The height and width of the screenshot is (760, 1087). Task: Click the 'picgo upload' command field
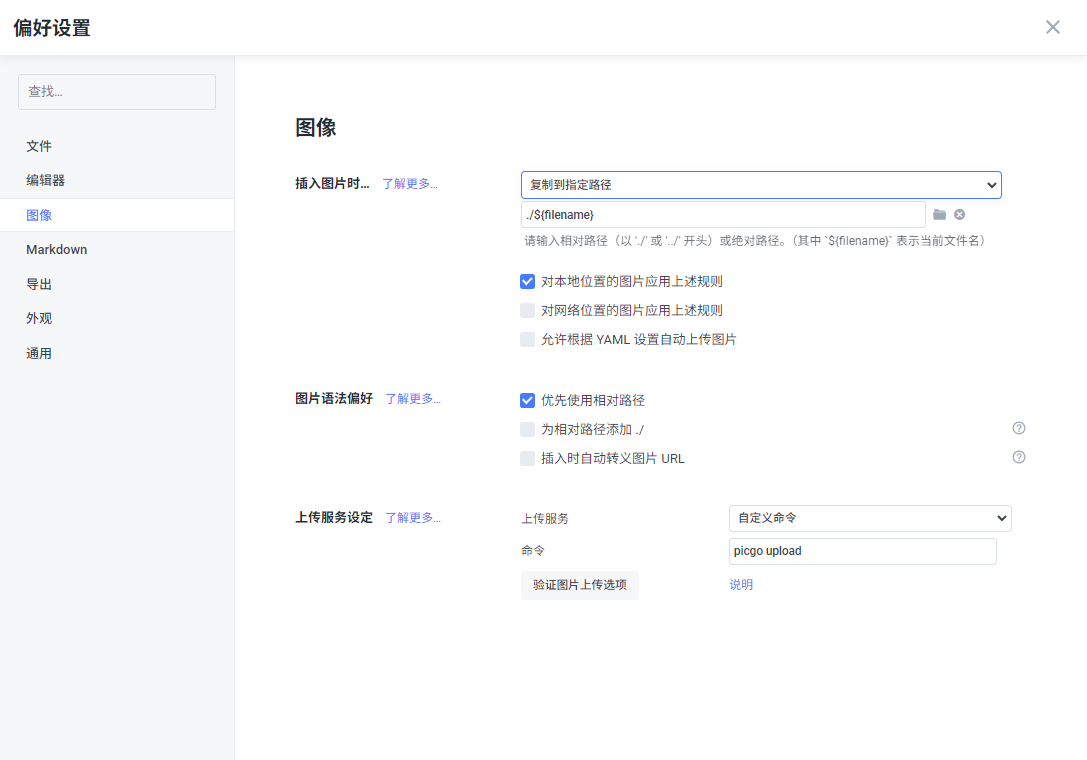tap(862, 551)
